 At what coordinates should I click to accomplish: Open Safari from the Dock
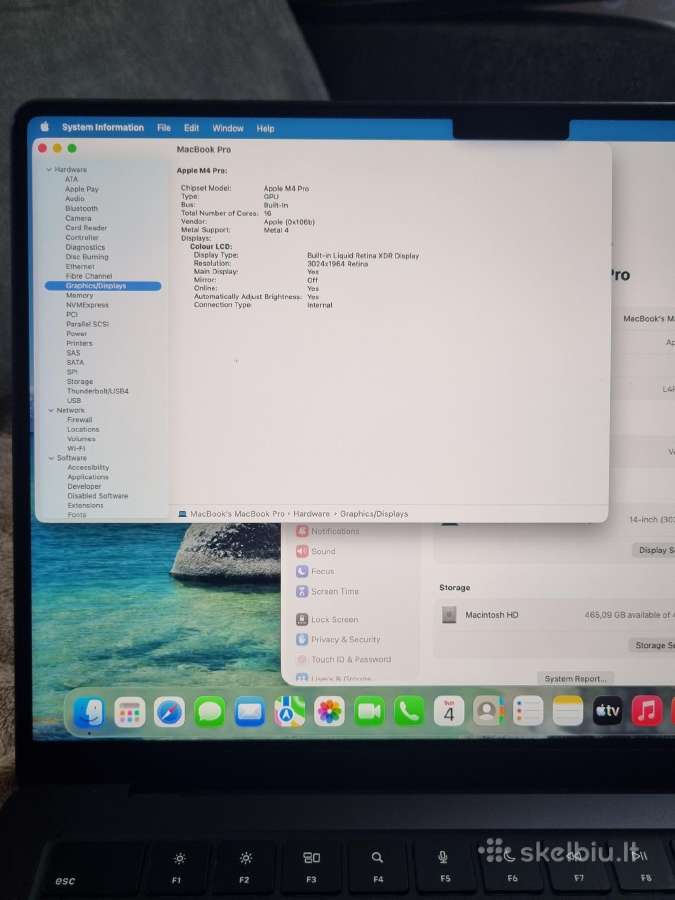tap(169, 712)
